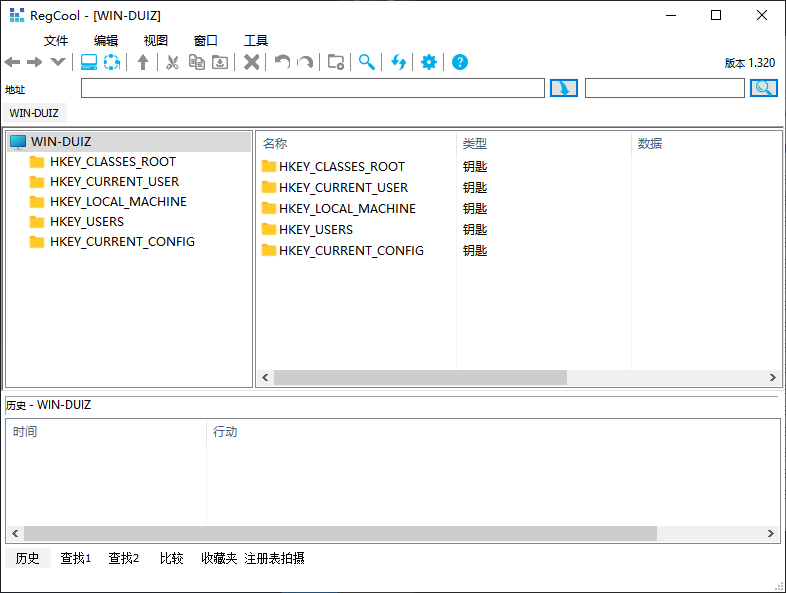
Task: Open the navigation history dropdown chevron
Action: pos(58,62)
